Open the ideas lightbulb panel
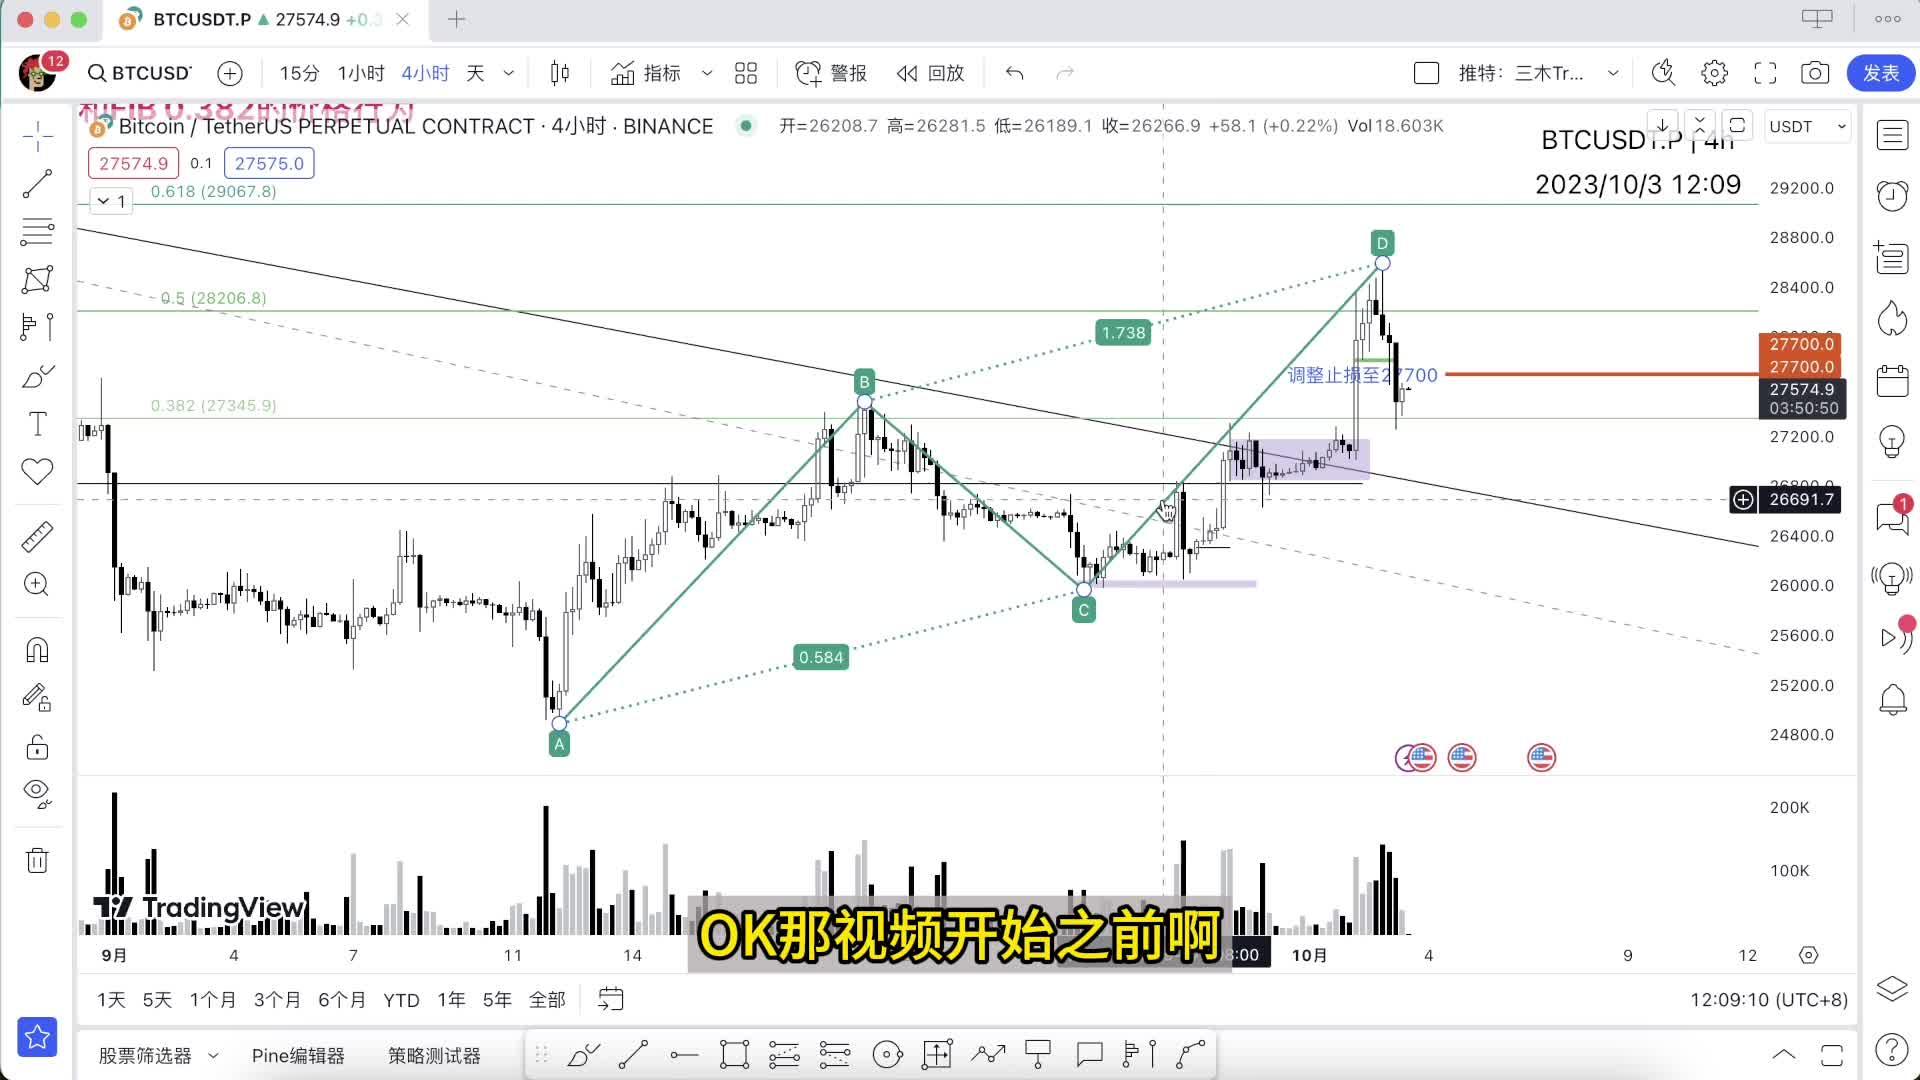Screen dimensions: 1920x1080 (1892, 441)
